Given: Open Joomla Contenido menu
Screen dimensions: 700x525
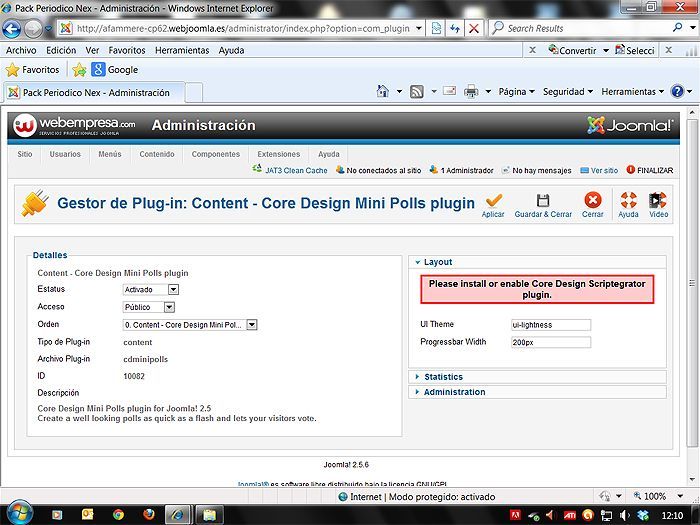Looking at the screenshot, I should pos(157,154).
